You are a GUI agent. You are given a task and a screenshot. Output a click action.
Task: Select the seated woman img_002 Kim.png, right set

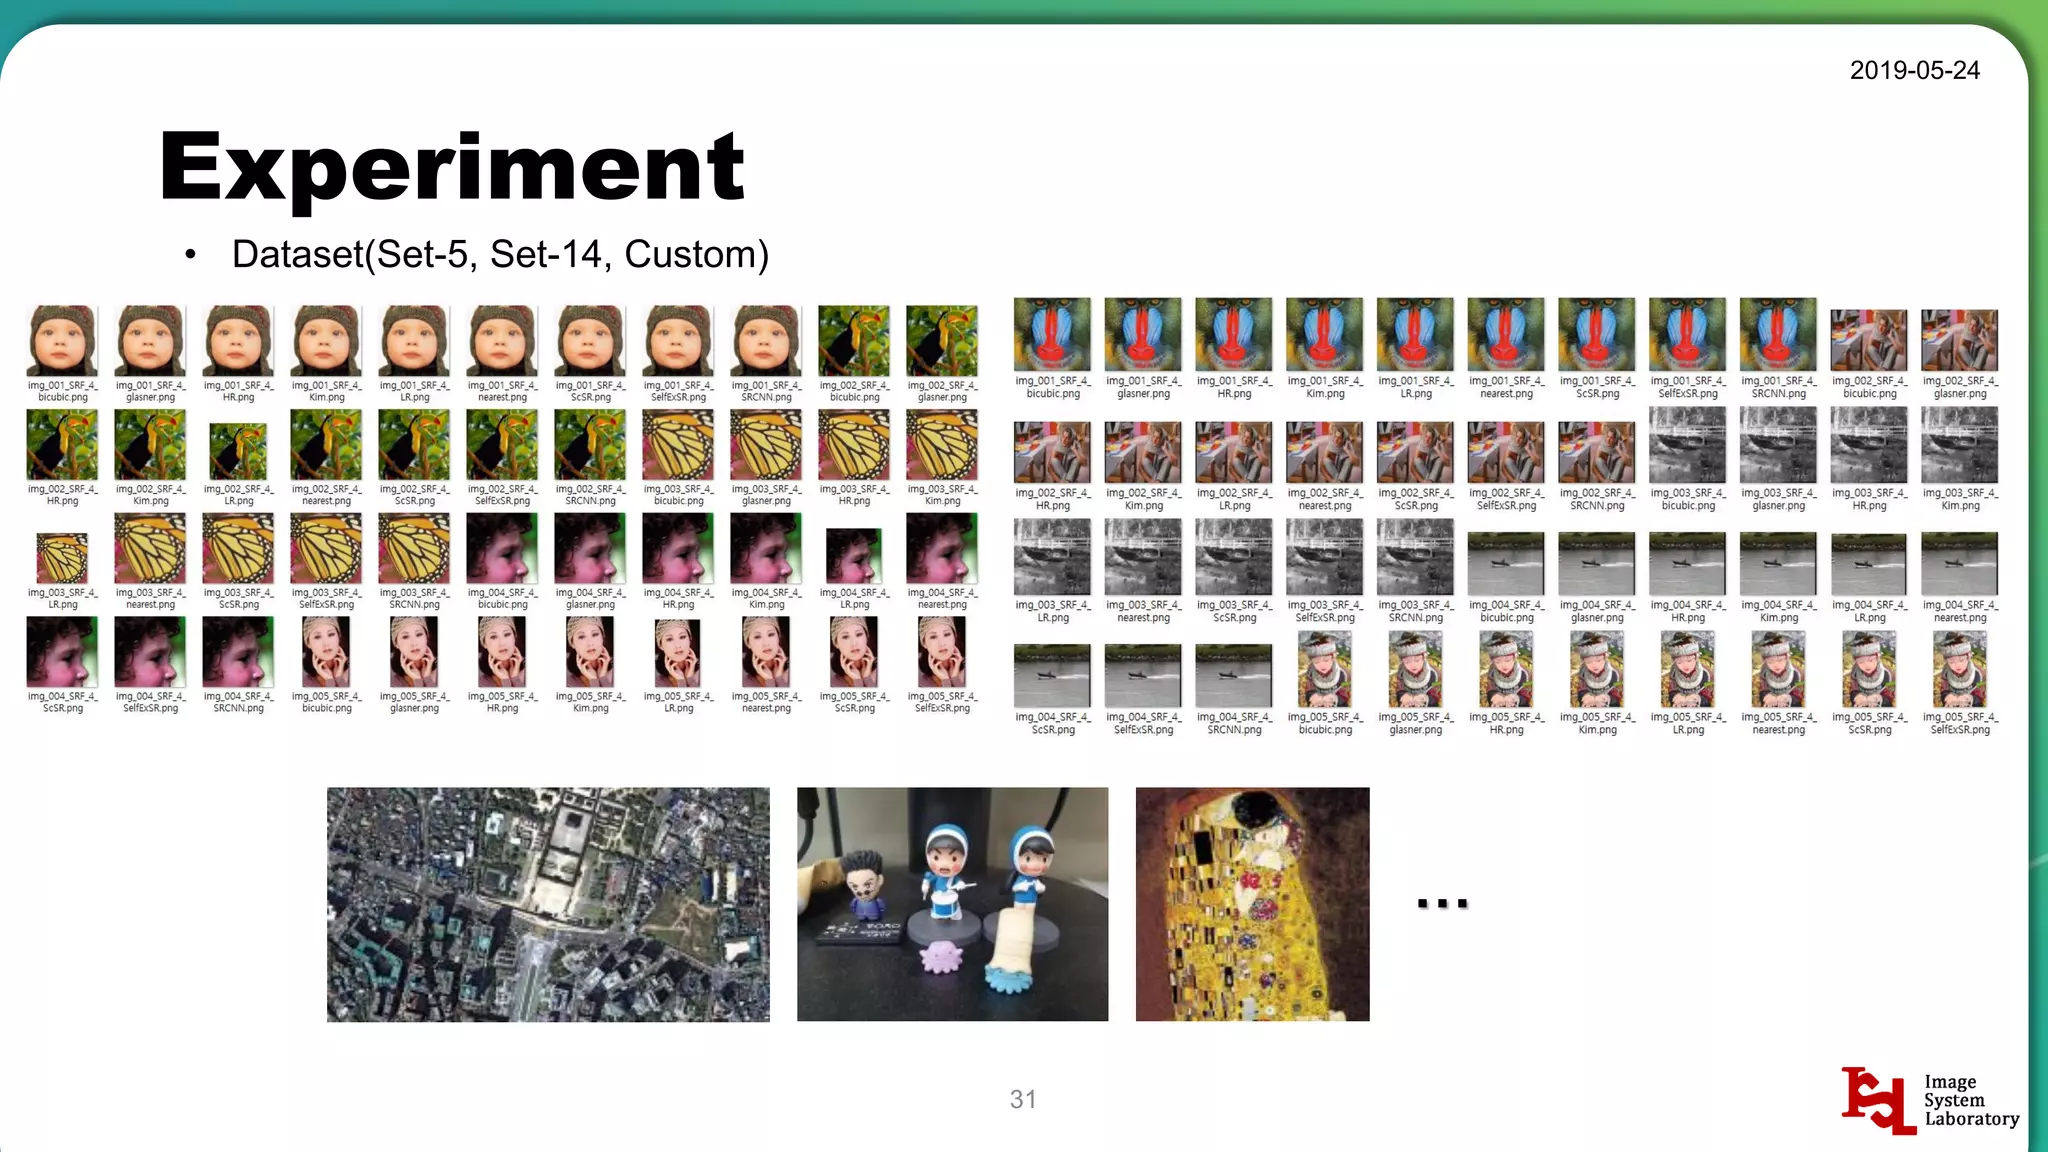click(x=1143, y=453)
